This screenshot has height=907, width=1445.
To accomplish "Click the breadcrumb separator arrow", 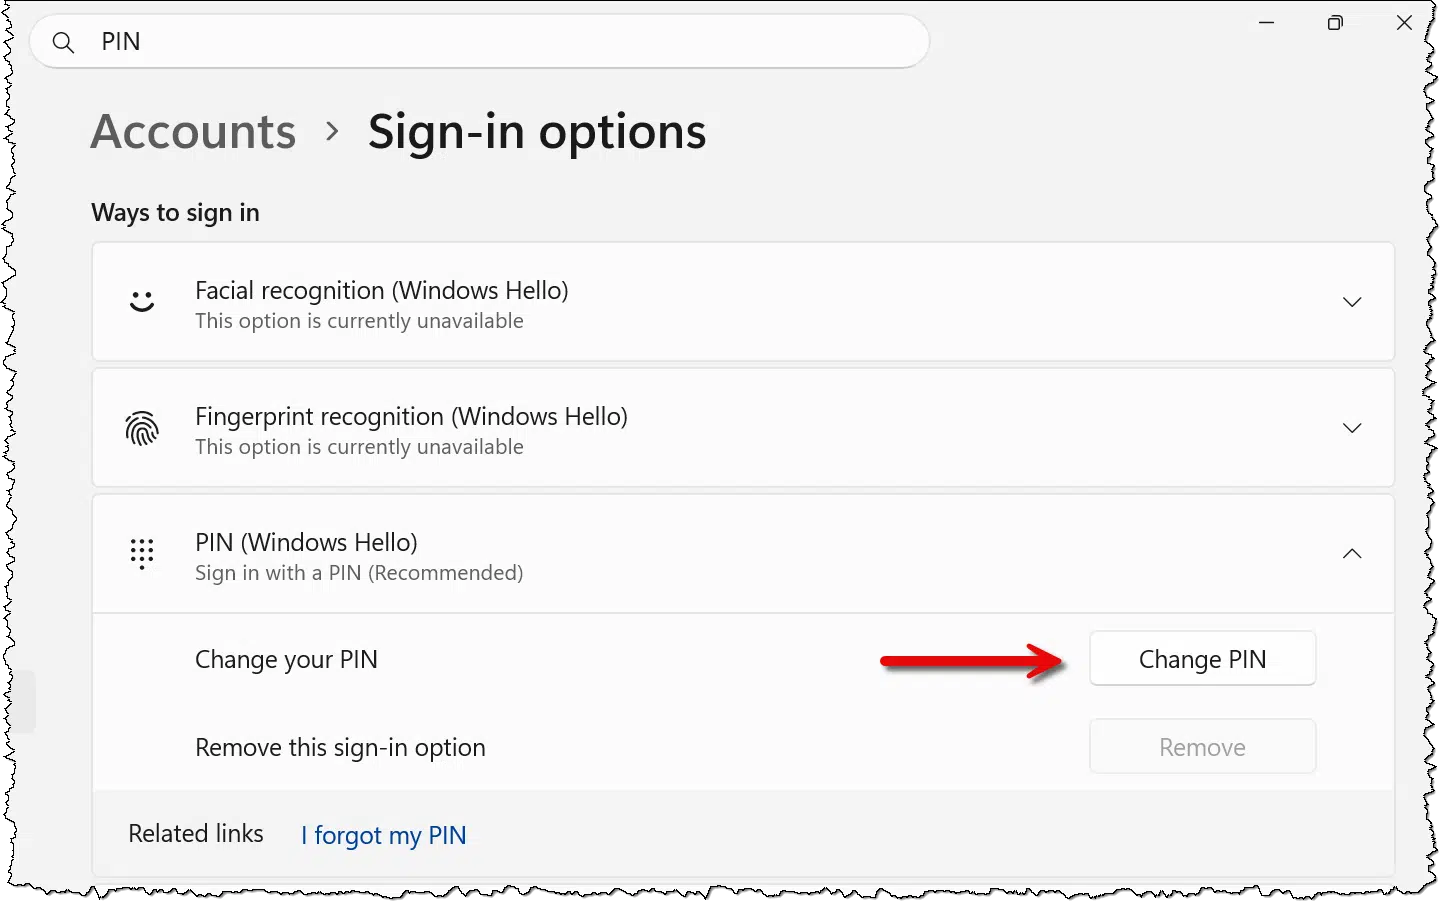I will coord(333,132).
